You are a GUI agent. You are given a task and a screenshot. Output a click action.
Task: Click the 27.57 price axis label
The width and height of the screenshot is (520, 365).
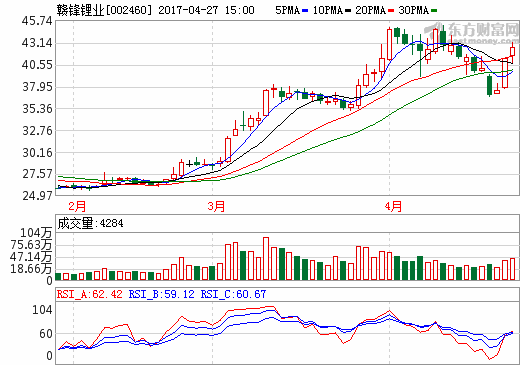(37, 174)
